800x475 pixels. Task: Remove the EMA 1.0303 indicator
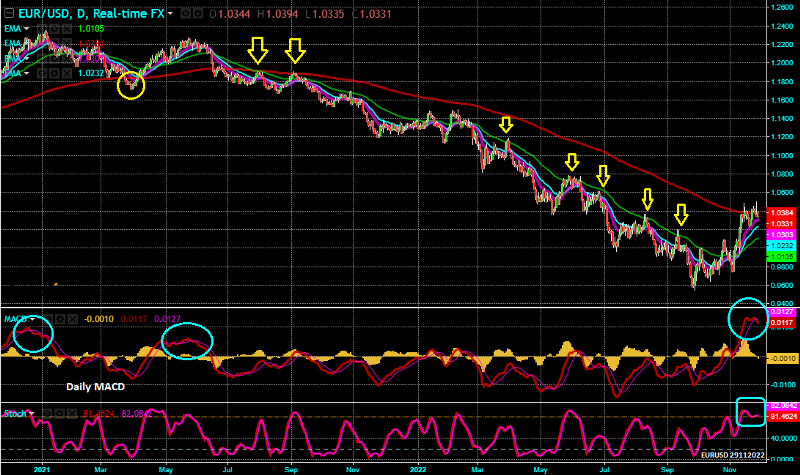tap(66, 59)
